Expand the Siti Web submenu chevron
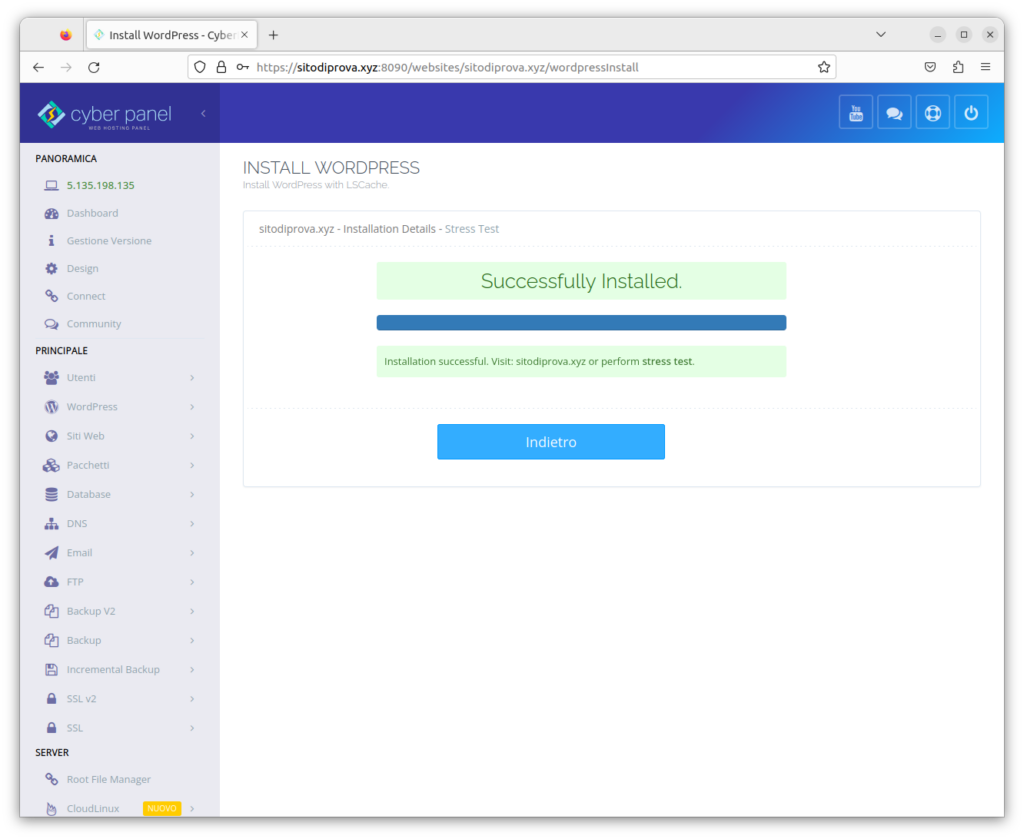This screenshot has height=839, width=1024. 192,436
